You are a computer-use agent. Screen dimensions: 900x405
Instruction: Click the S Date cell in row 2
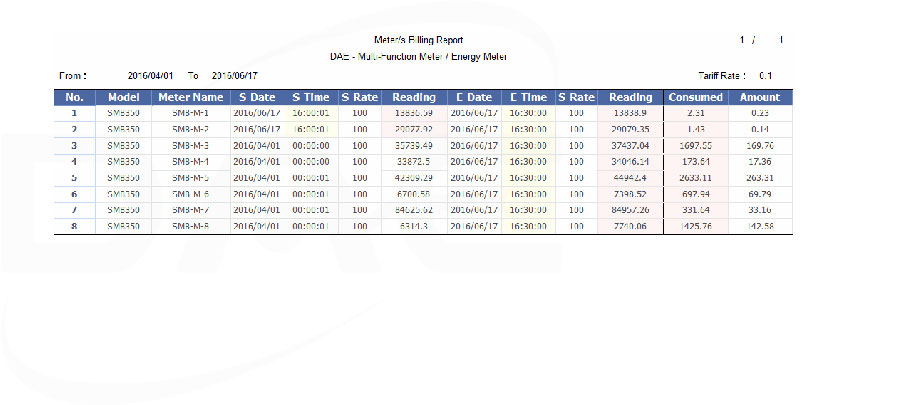tap(257, 129)
